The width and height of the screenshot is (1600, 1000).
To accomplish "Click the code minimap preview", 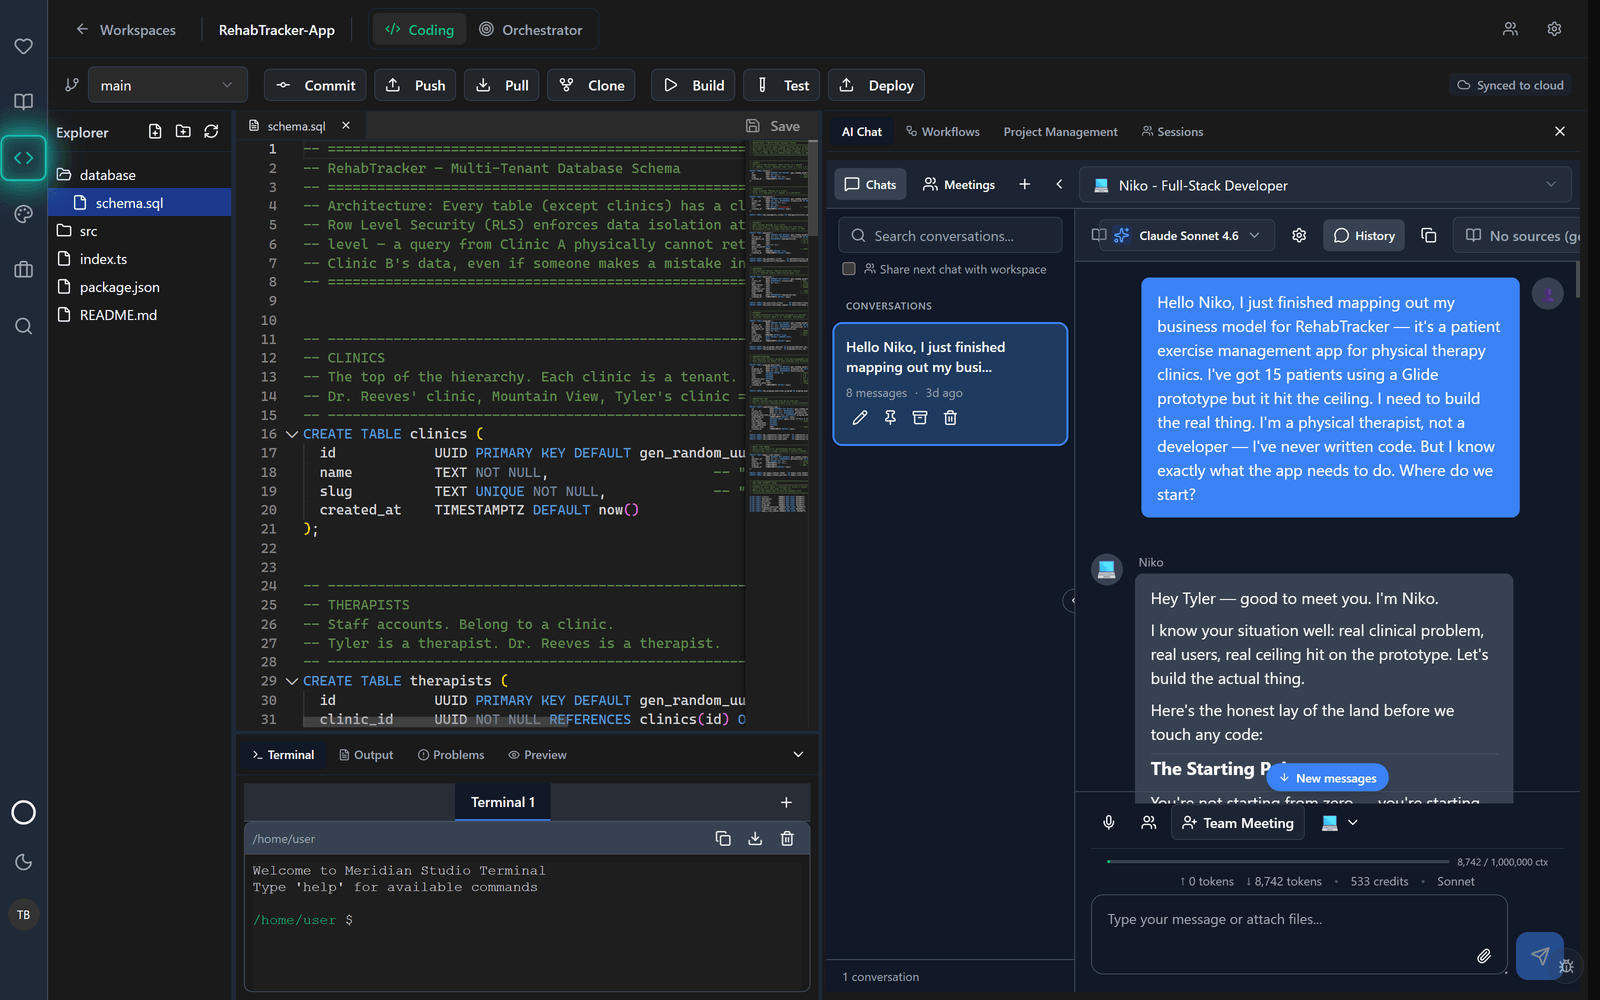I will [x=779, y=327].
